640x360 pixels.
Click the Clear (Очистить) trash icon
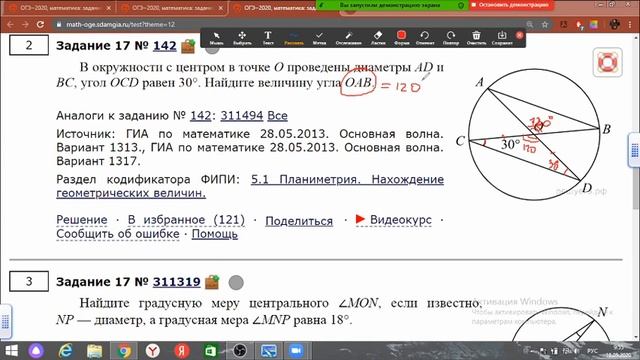click(x=476, y=38)
